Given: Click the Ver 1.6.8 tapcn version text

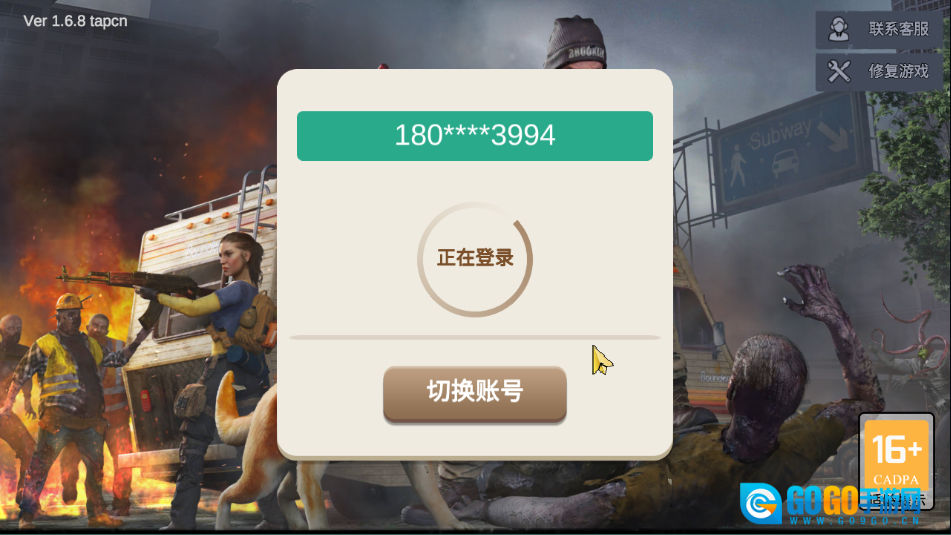Looking at the screenshot, I should 75,21.
